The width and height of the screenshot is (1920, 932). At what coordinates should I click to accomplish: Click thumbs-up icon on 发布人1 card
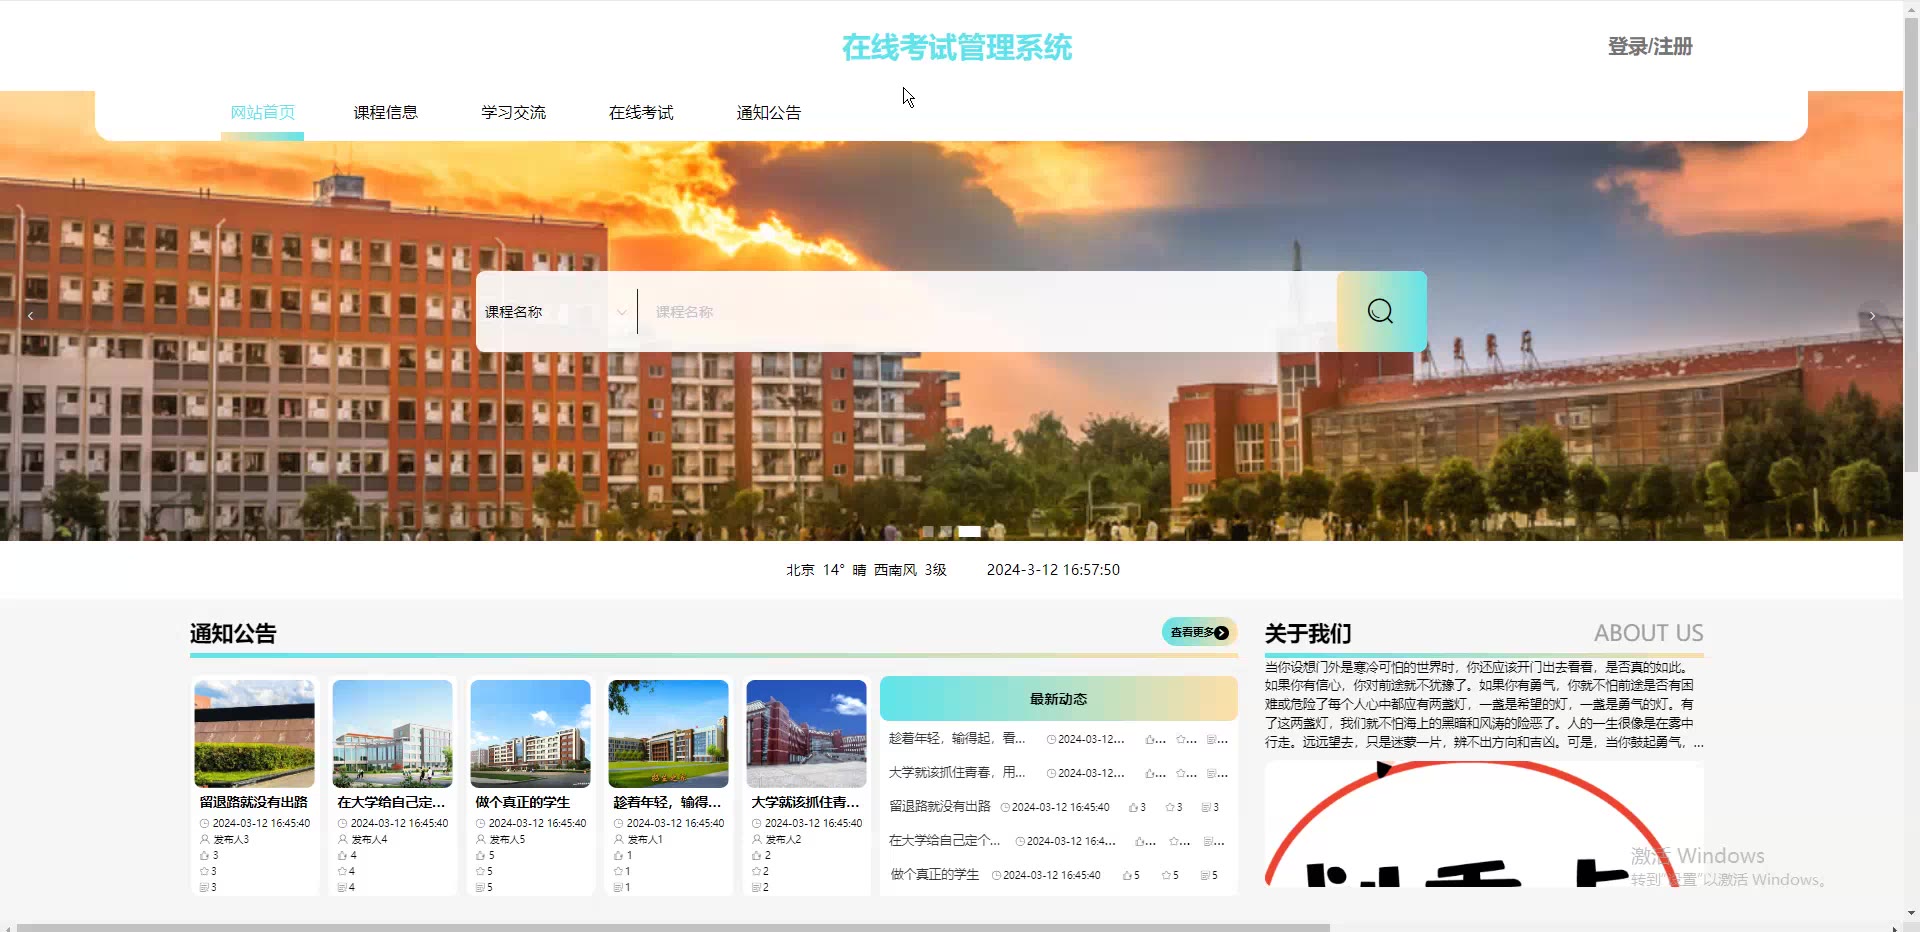[x=618, y=856]
